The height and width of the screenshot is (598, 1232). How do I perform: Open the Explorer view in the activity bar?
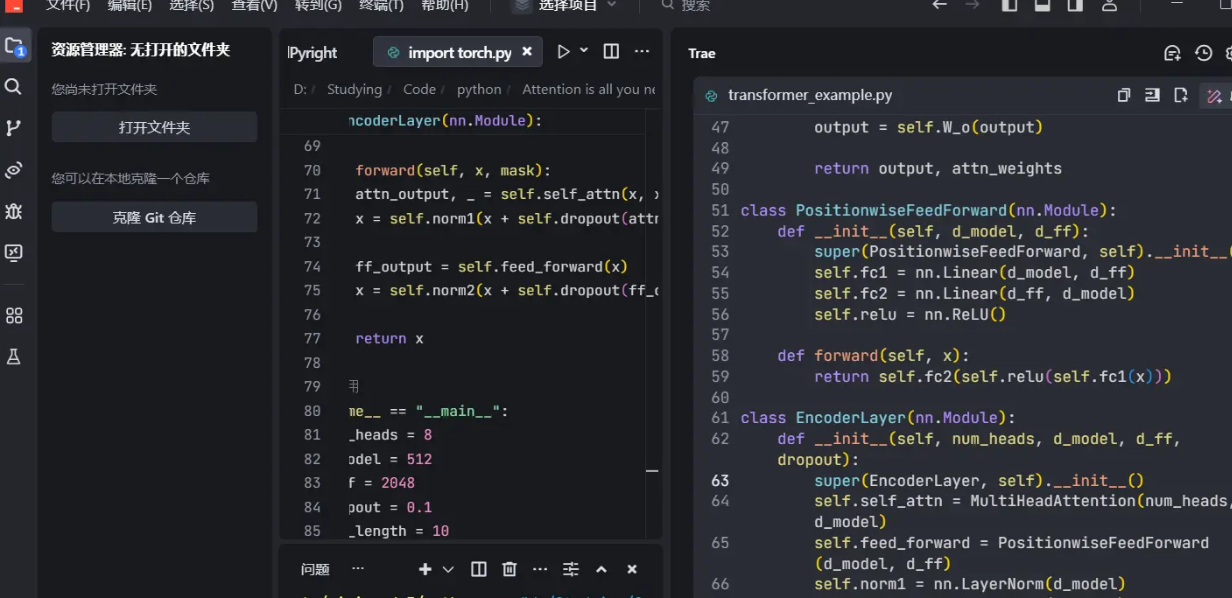pos(14,47)
